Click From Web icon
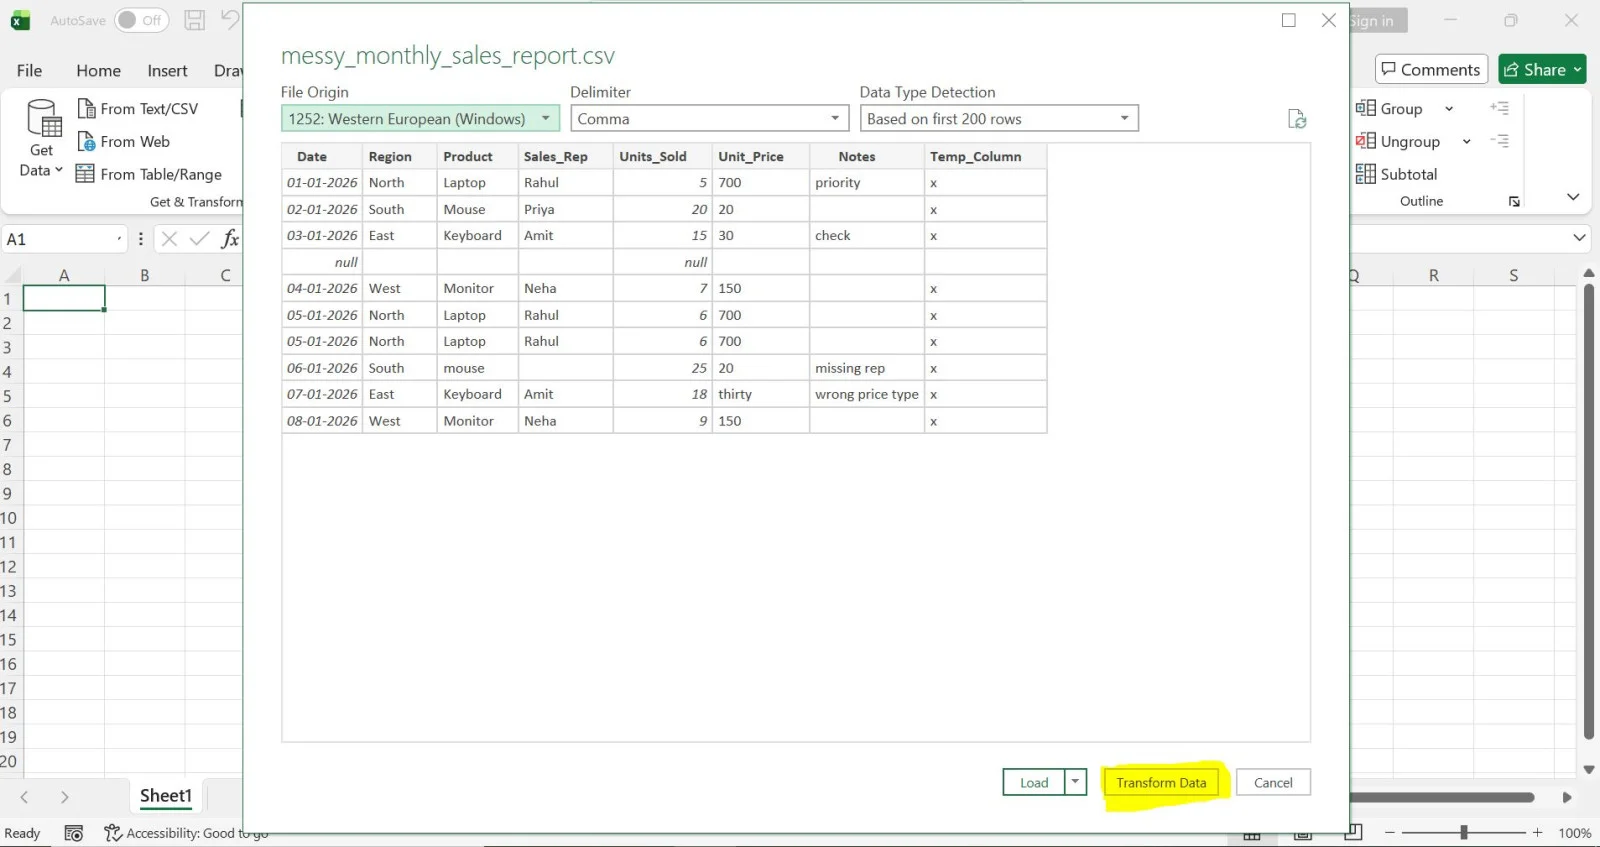Image resolution: width=1600 pixels, height=847 pixels. click(x=87, y=141)
